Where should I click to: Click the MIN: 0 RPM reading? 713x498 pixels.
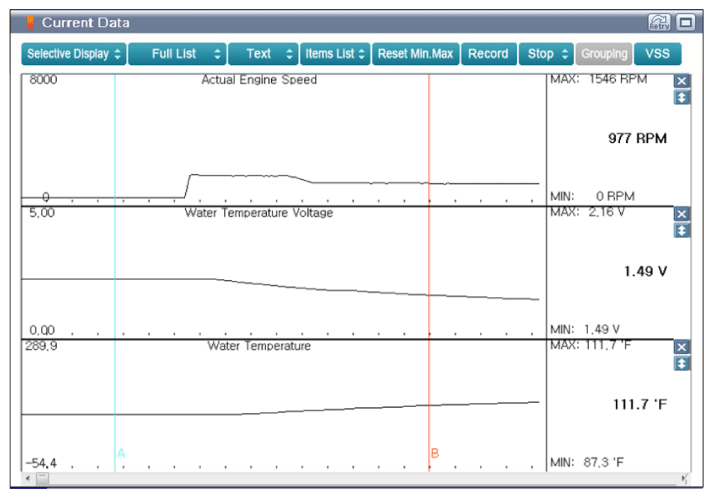coord(592,196)
